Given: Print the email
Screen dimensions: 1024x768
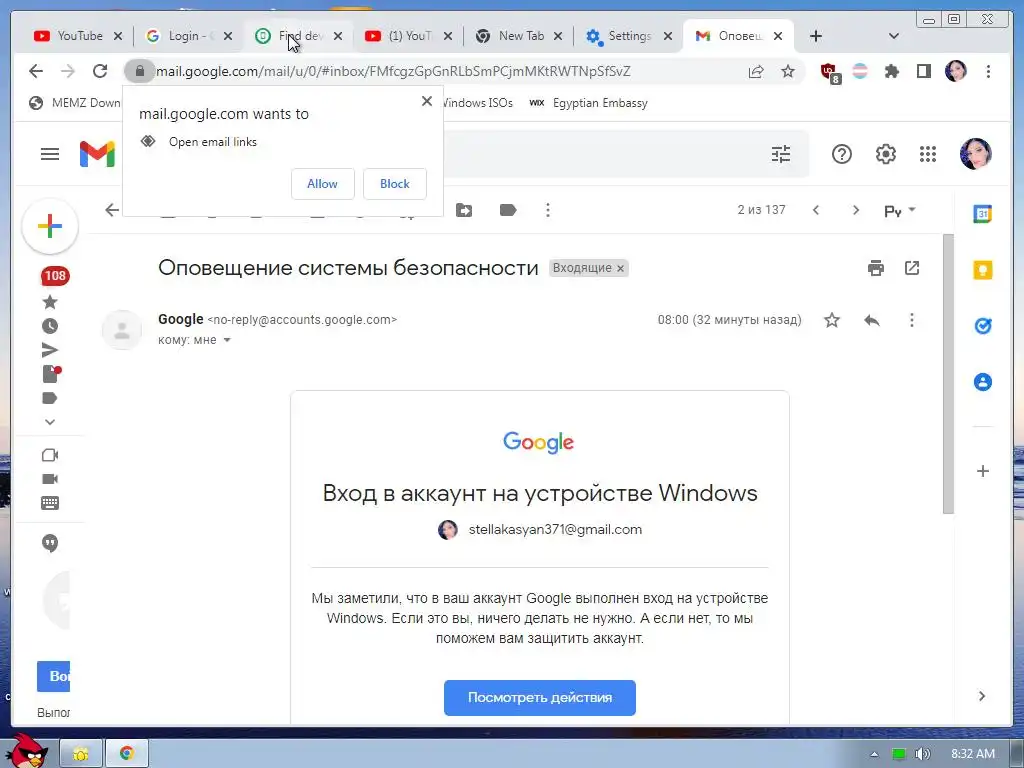Looking at the screenshot, I should pyautogui.click(x=876, y=268).
